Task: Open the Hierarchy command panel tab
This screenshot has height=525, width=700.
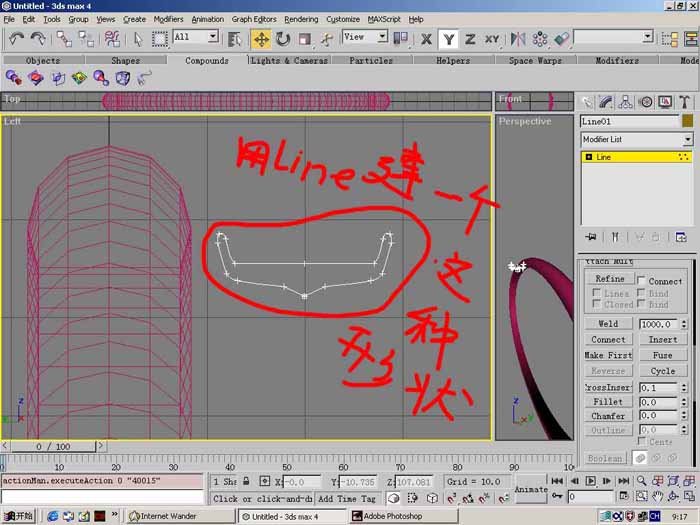Action: [x=625, y=102]
